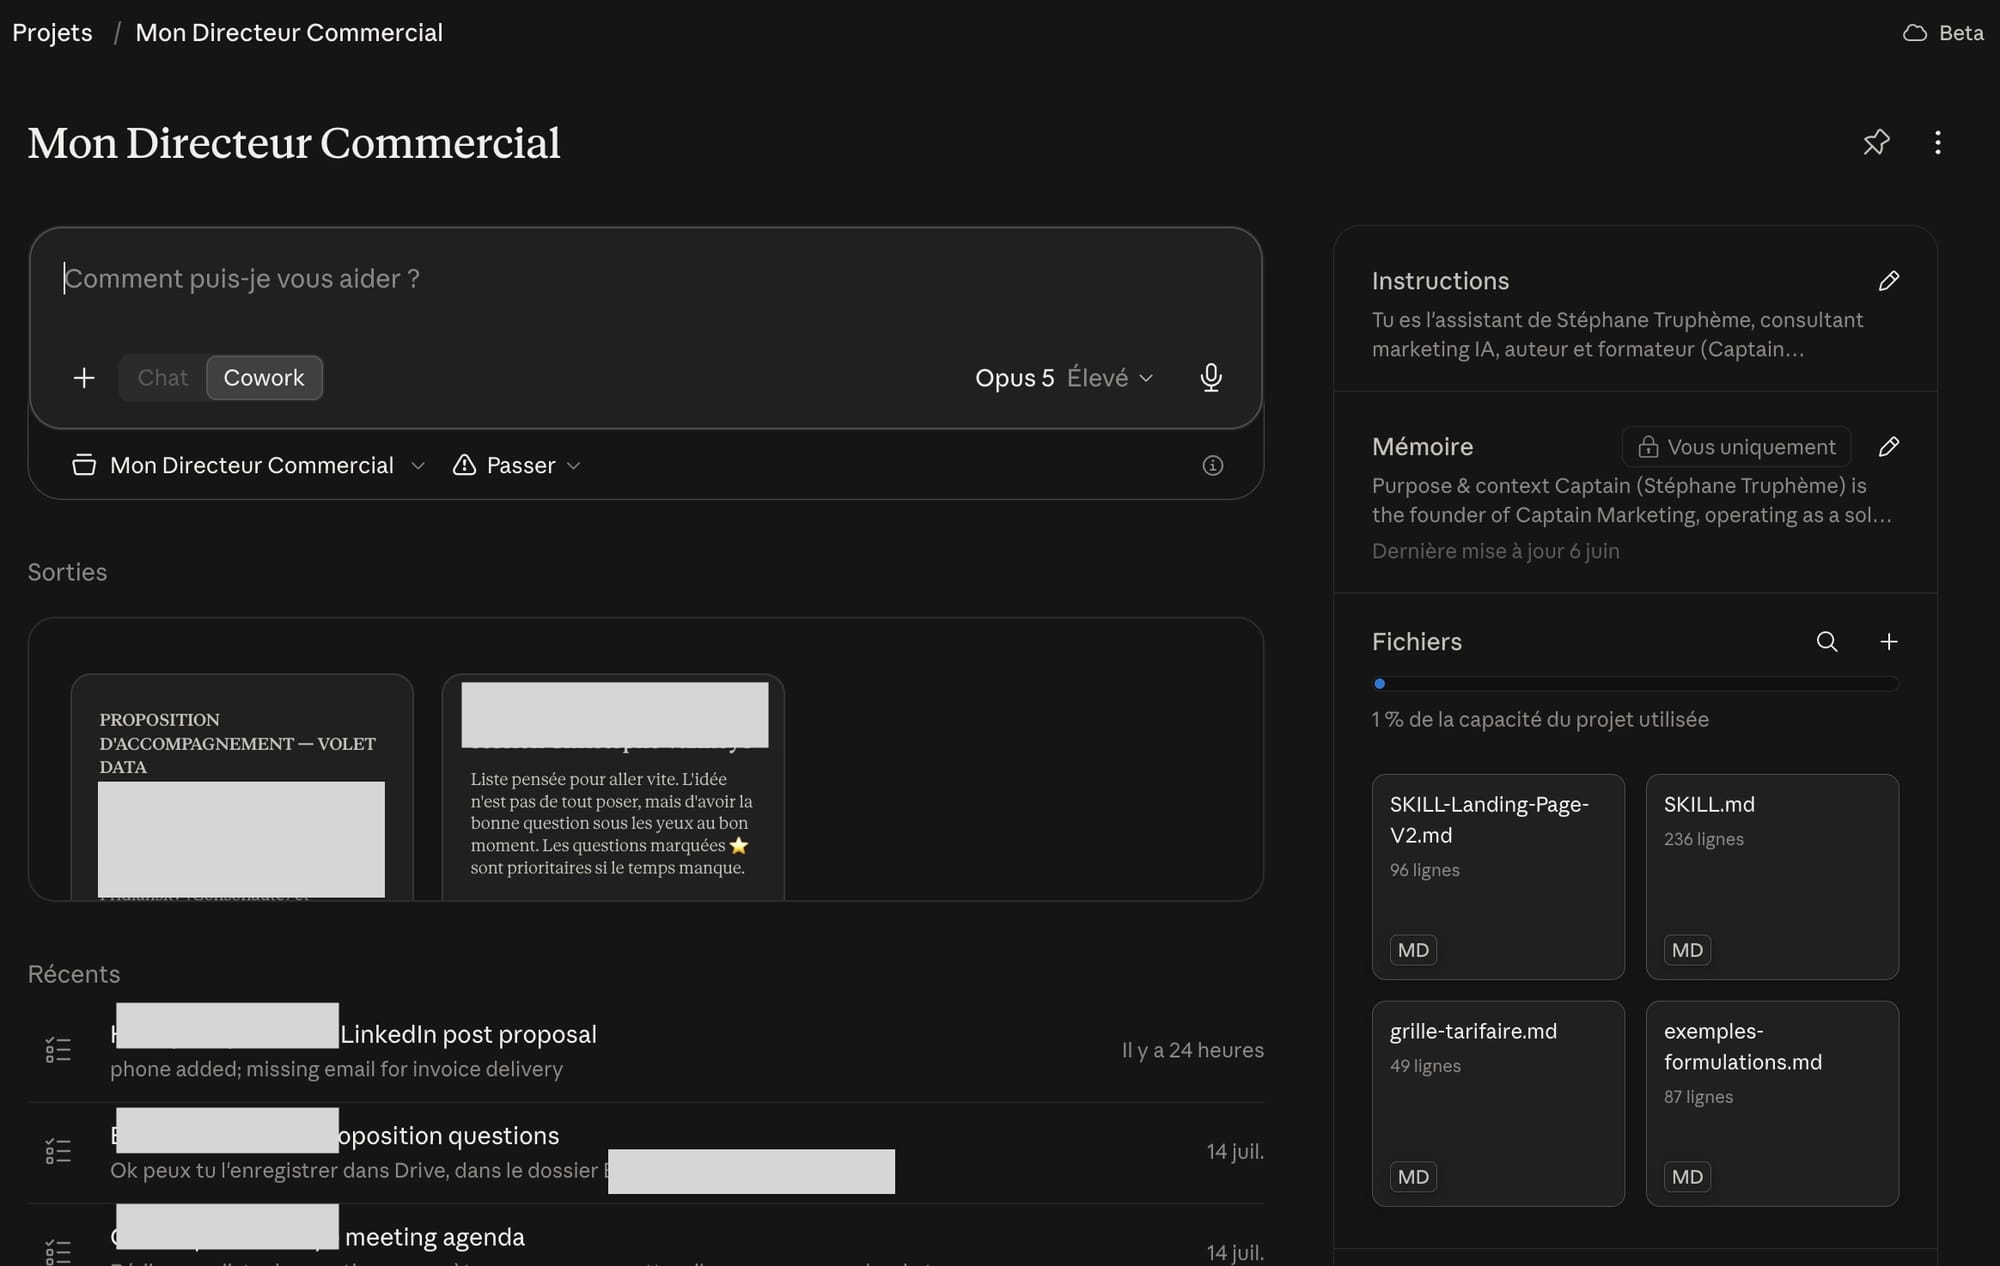Open the SKILL-Landing-Page-V2.md file card

tap(1498, 877)
